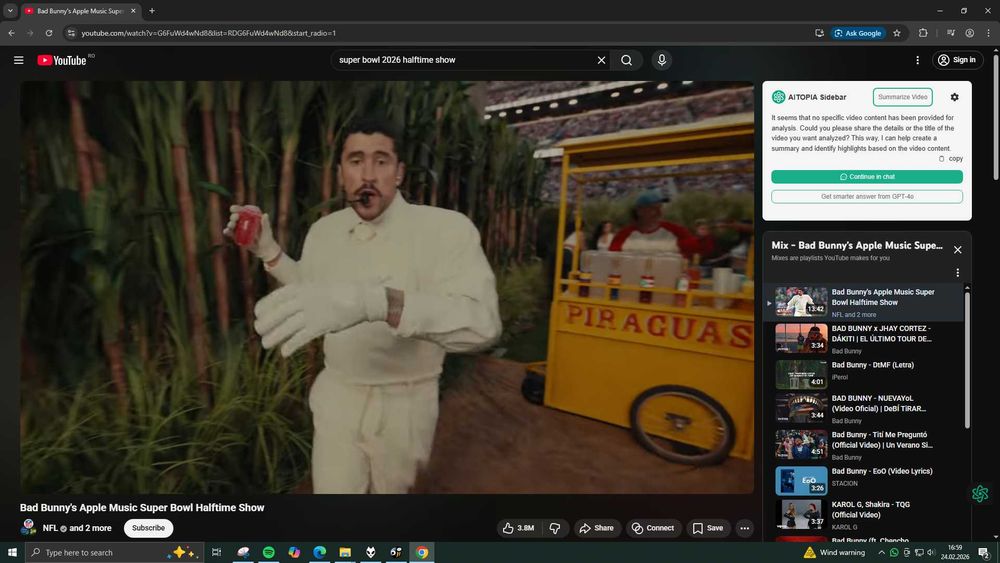Bookmark this page with star icon

click(897, 33)
